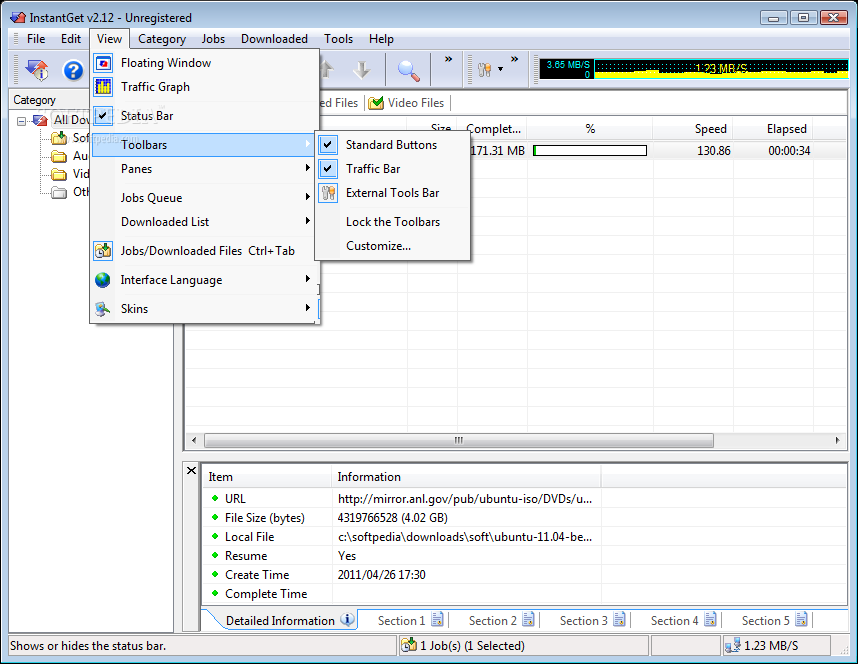The height and width of the screenshot is (664, 858).
Task: Open the Downloaded menu
Action: 274,39
